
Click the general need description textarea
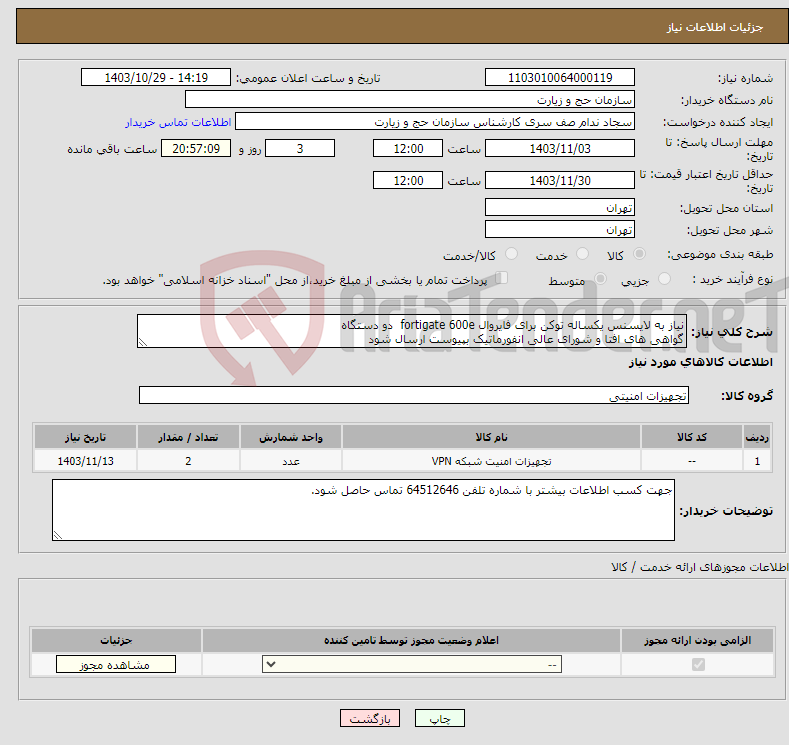click(x=412, y=331)
